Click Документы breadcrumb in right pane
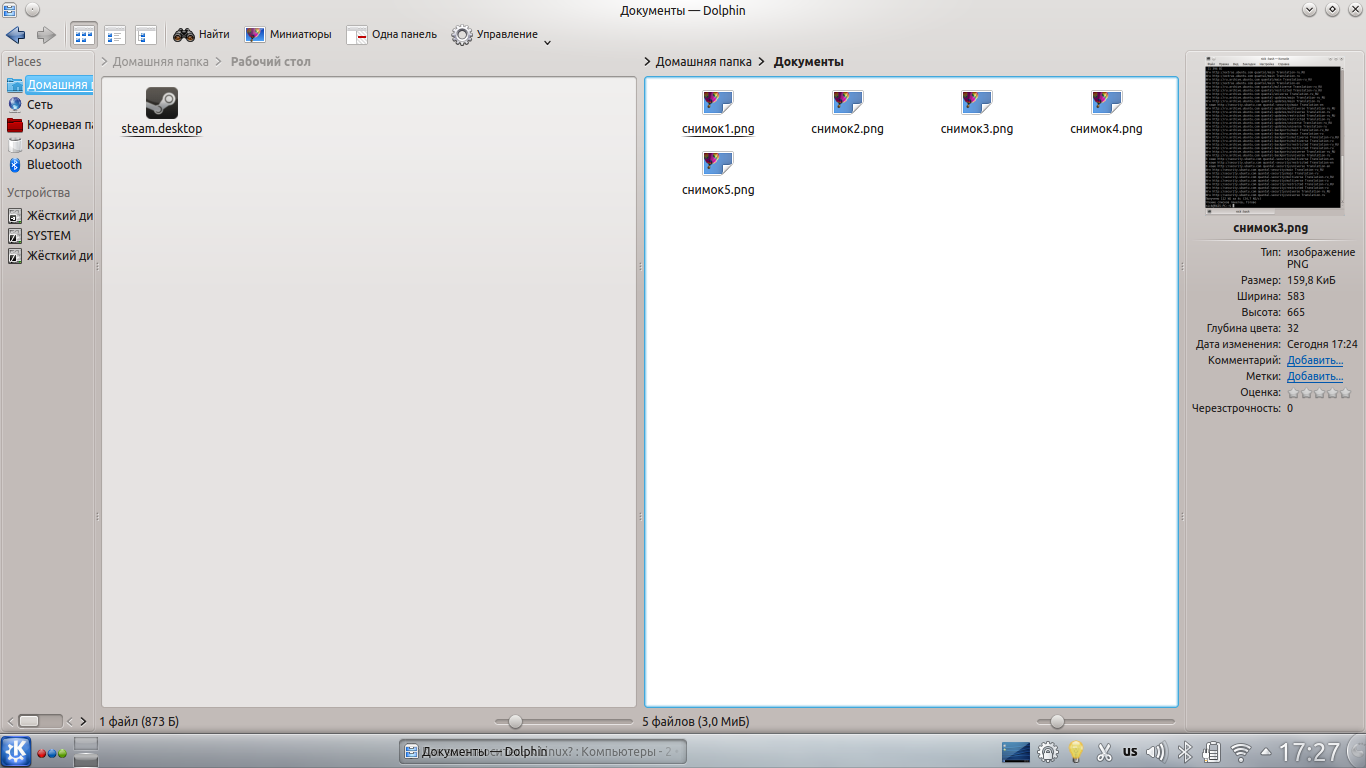Image resolution: width=1366 pixels, height=768 pixels. tap(809, 62)
